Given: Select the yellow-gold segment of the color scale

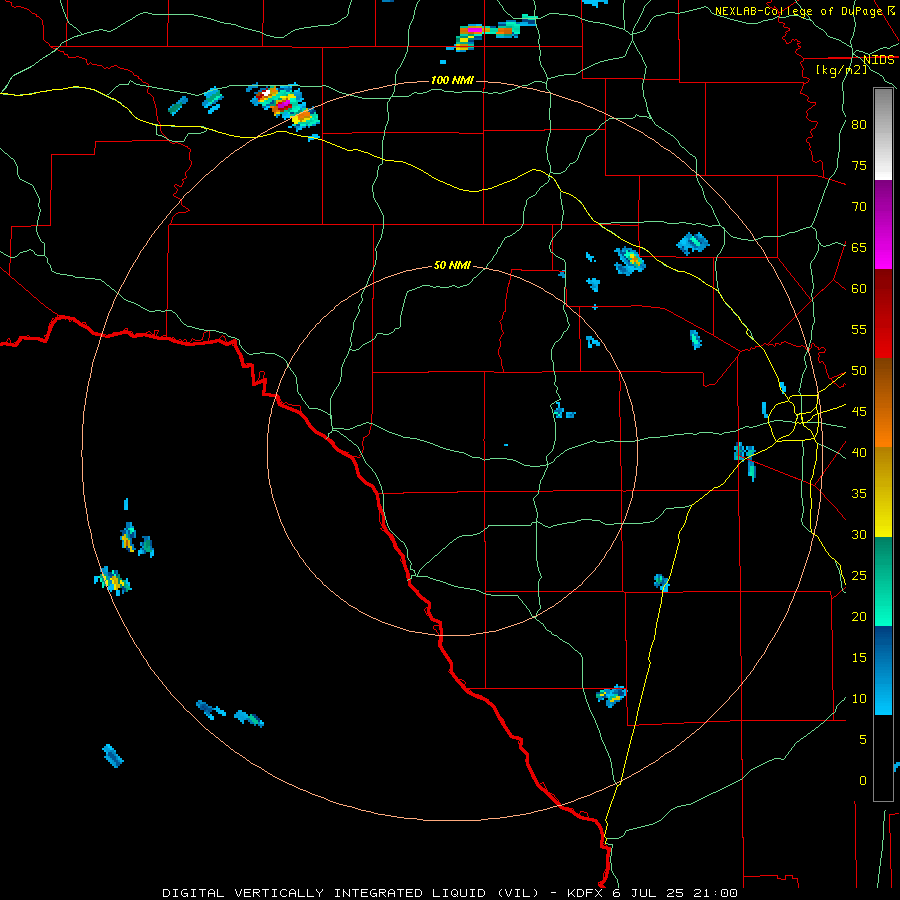Looking at the screenshot, I should coord(883,492).
